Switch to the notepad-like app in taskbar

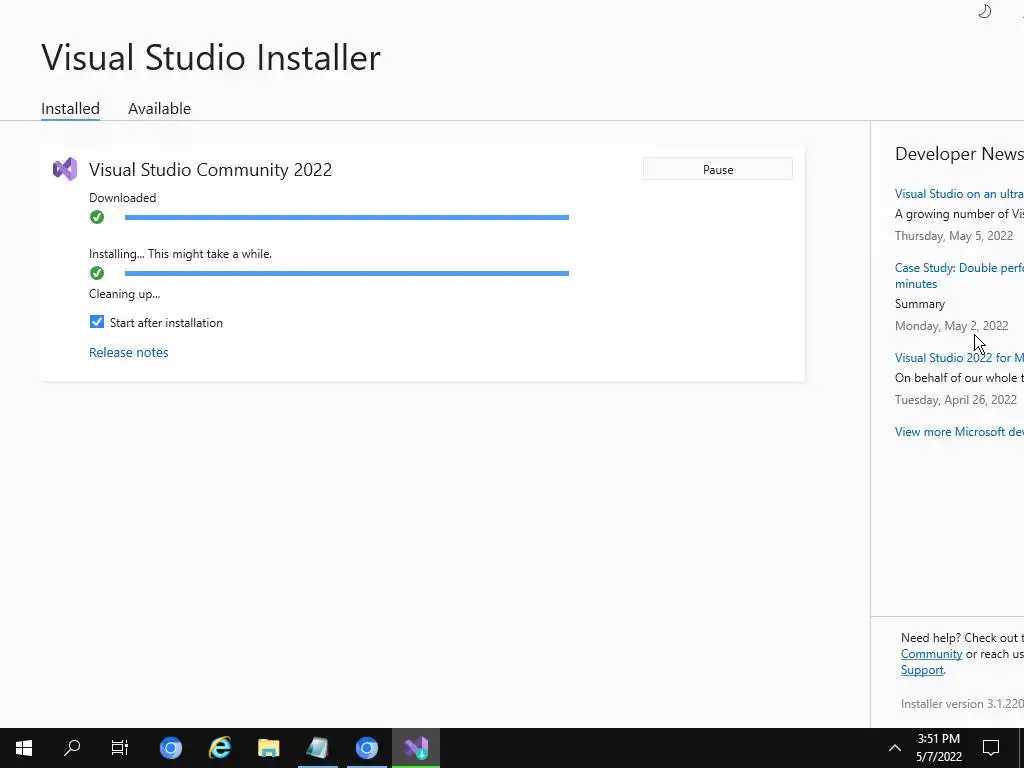click(317, 748)
